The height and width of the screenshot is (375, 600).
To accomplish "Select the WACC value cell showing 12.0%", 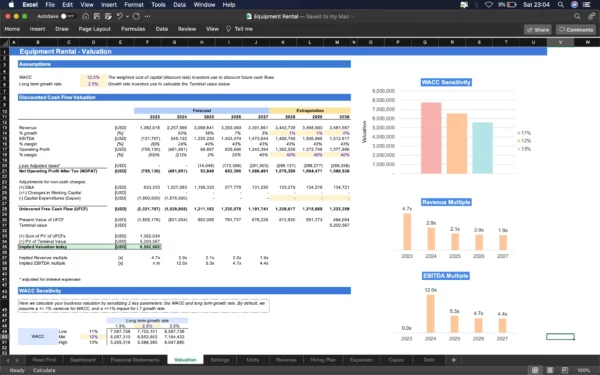I will click(x=93, y=77).
